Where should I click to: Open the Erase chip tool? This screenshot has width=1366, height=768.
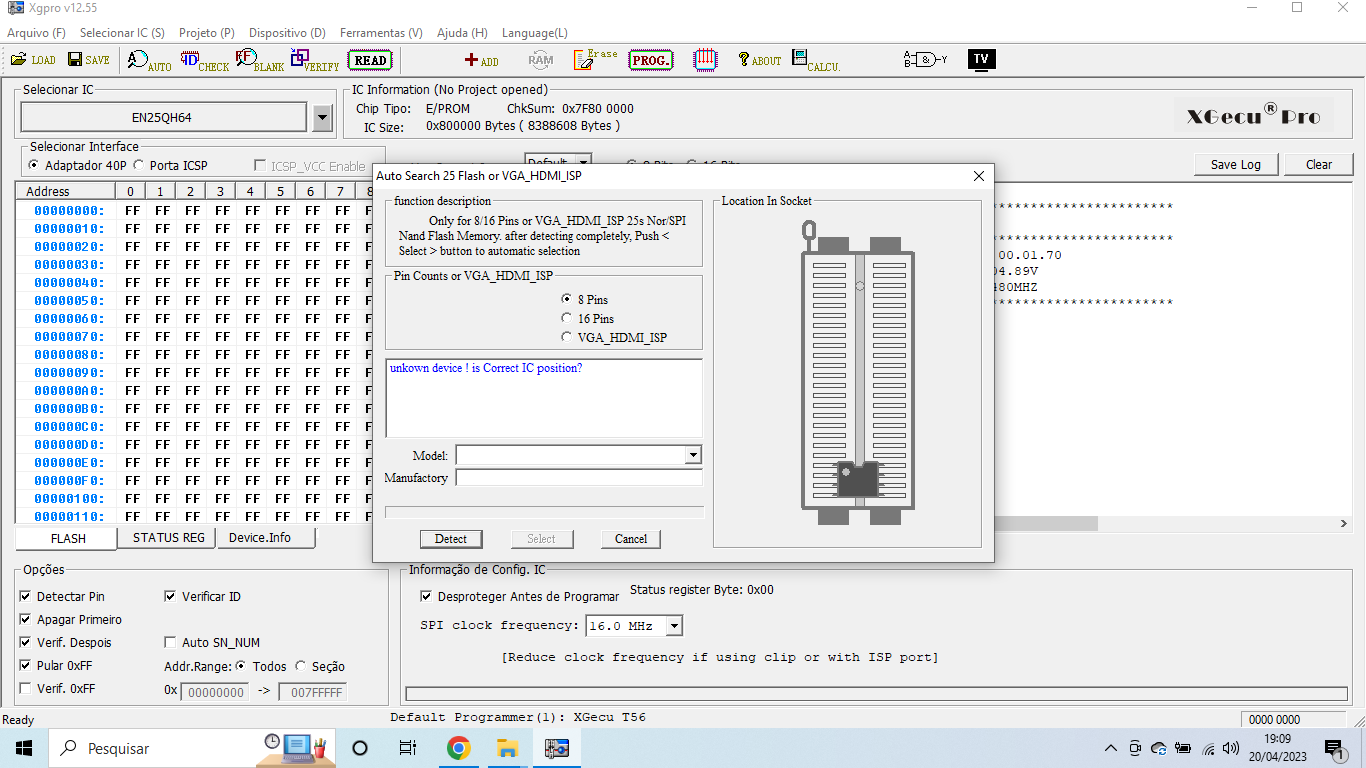click(595, 60)
